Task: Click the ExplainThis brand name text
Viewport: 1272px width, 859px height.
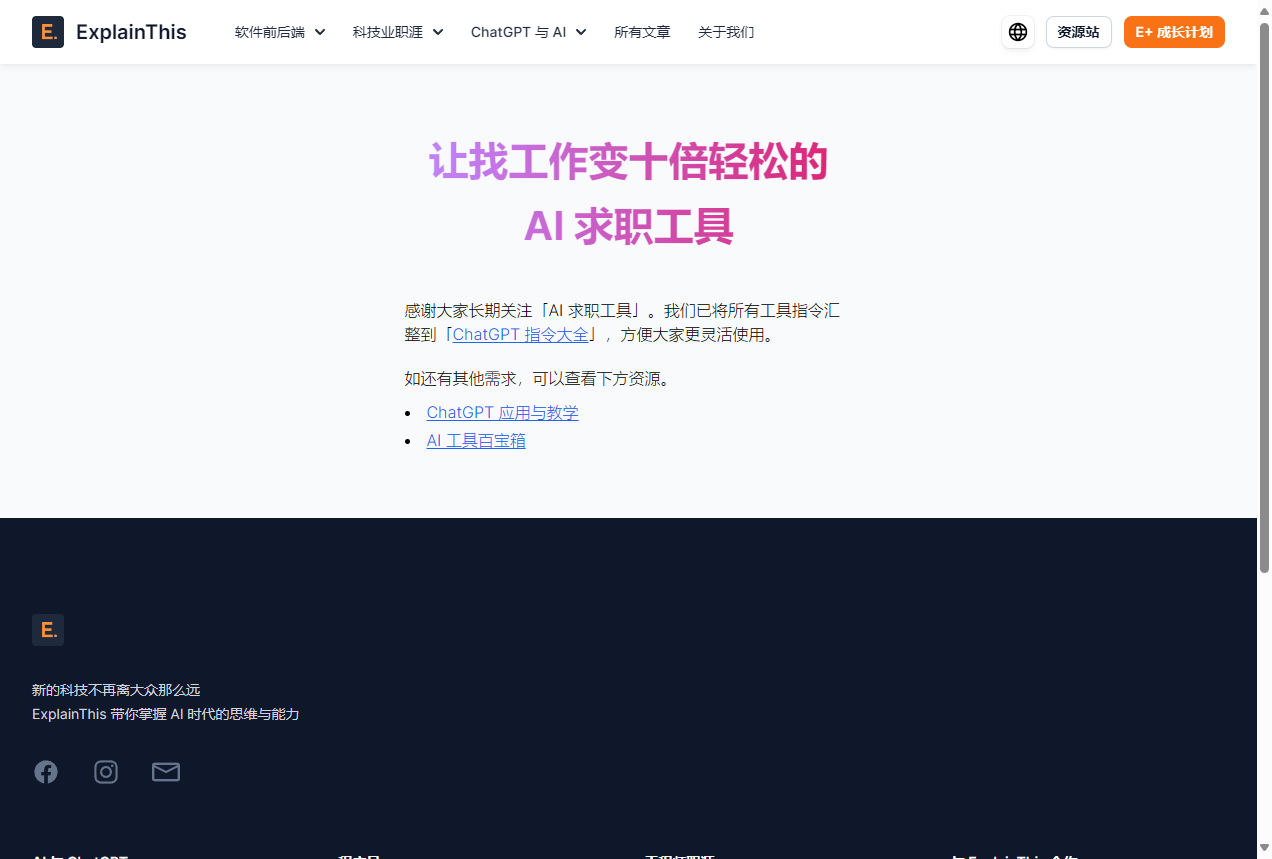Action: tap(131, 32)
